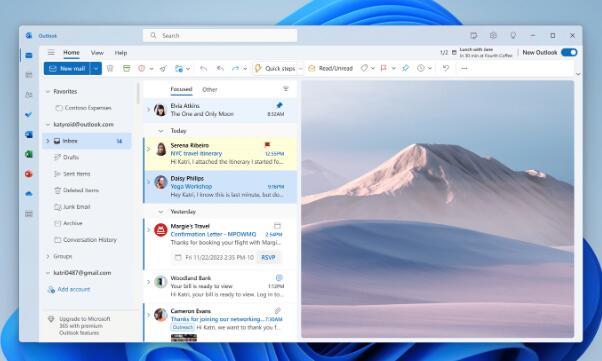
Task: Open the Quick steps dropdown arrow
Action: pyautogui.click(x=301, y=69)
